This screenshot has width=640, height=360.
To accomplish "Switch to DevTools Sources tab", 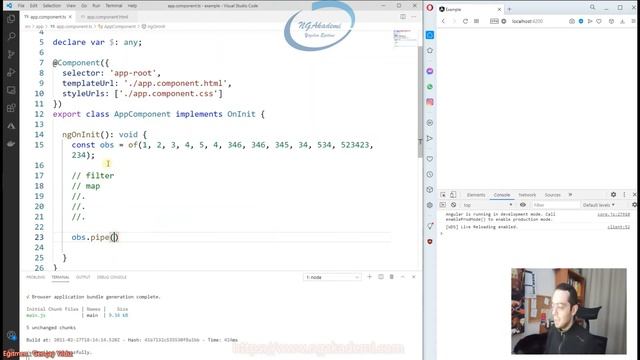I will point(553,195).
